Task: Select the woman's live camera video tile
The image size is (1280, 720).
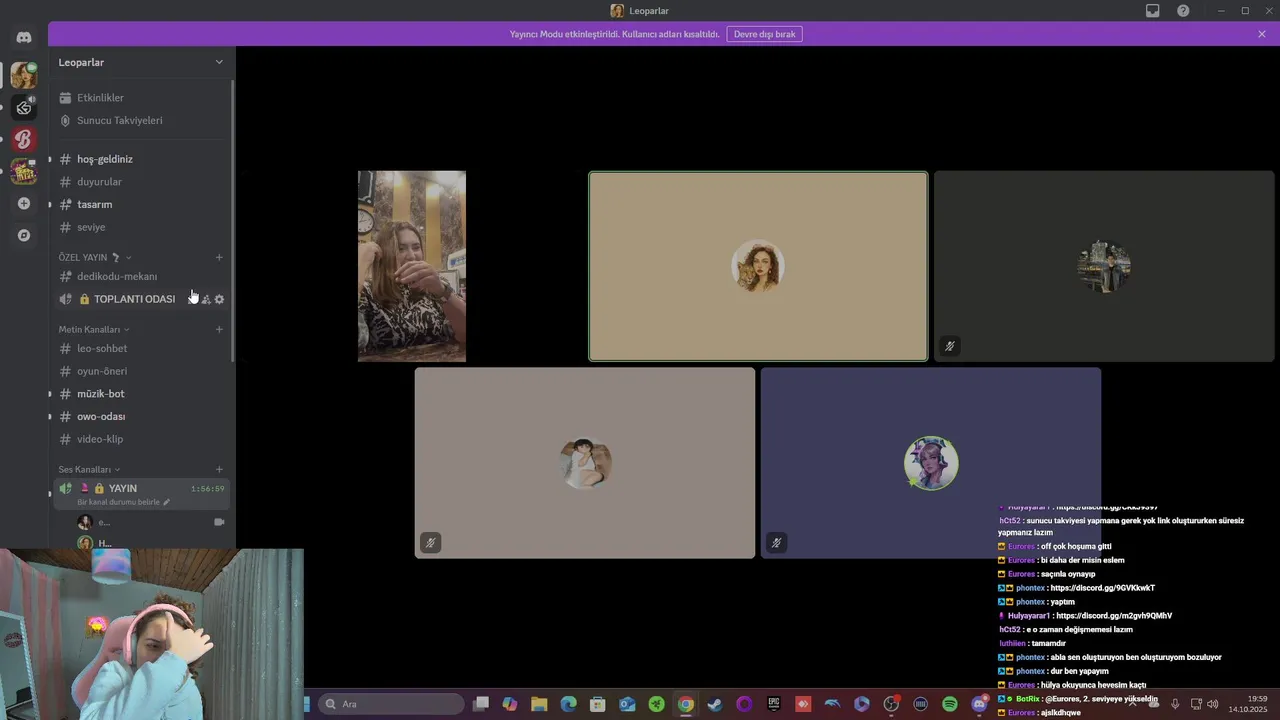Action: pyautogui.click(x=412, y=266)
